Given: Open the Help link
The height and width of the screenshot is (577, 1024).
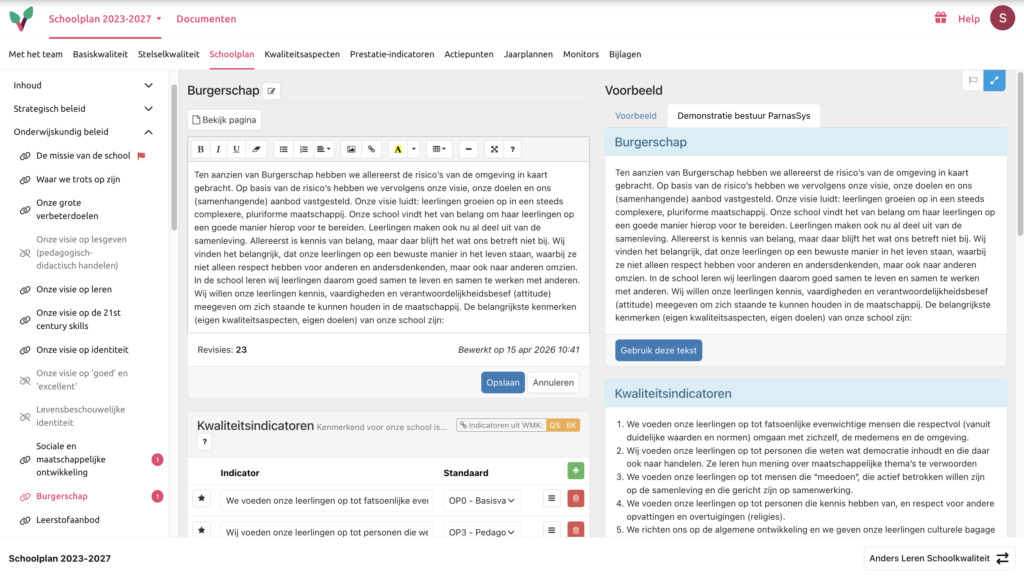Looking at the screenshot, I should pyautogui.click(x=969, y=19).
